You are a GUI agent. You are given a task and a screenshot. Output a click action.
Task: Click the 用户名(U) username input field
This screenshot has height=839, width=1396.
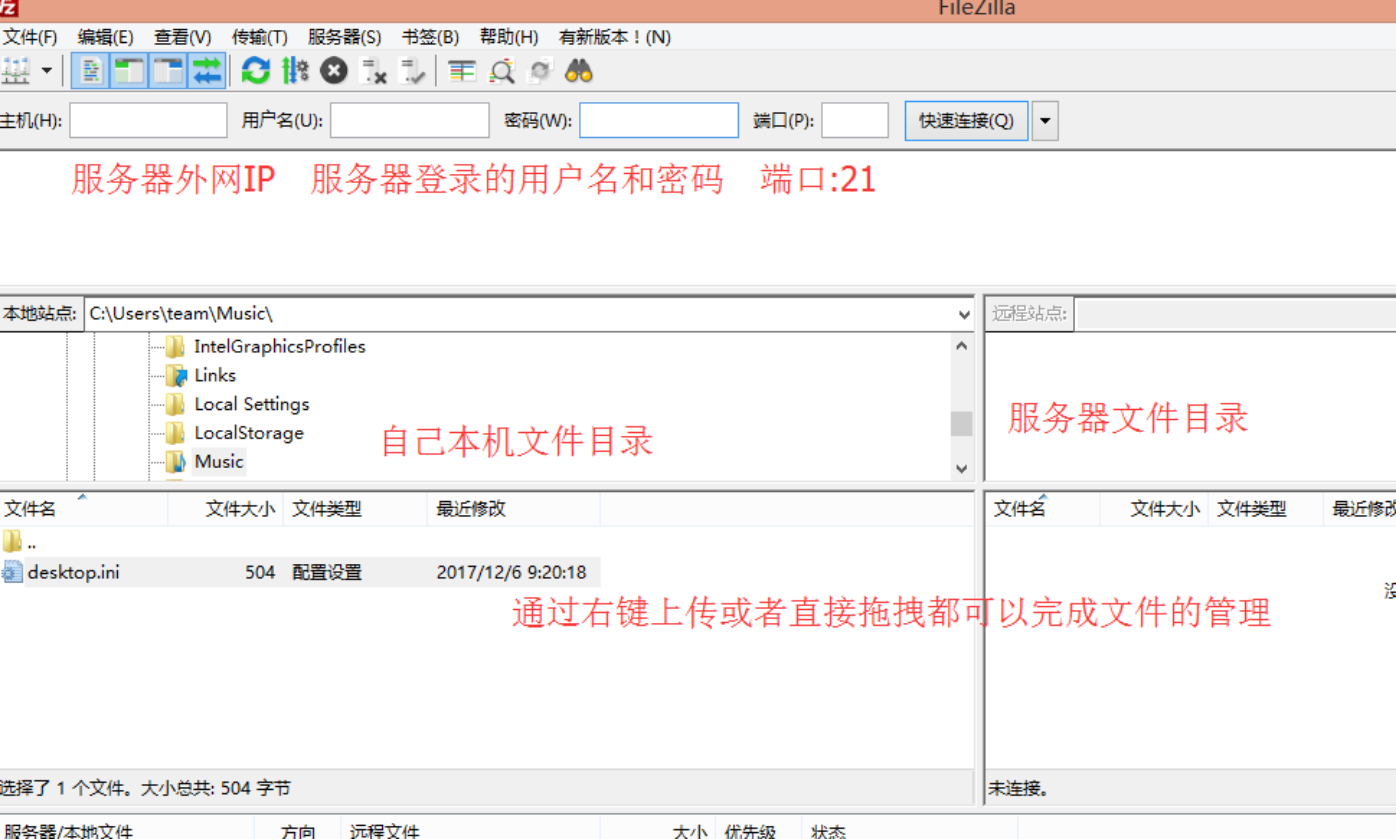[410, 120]
